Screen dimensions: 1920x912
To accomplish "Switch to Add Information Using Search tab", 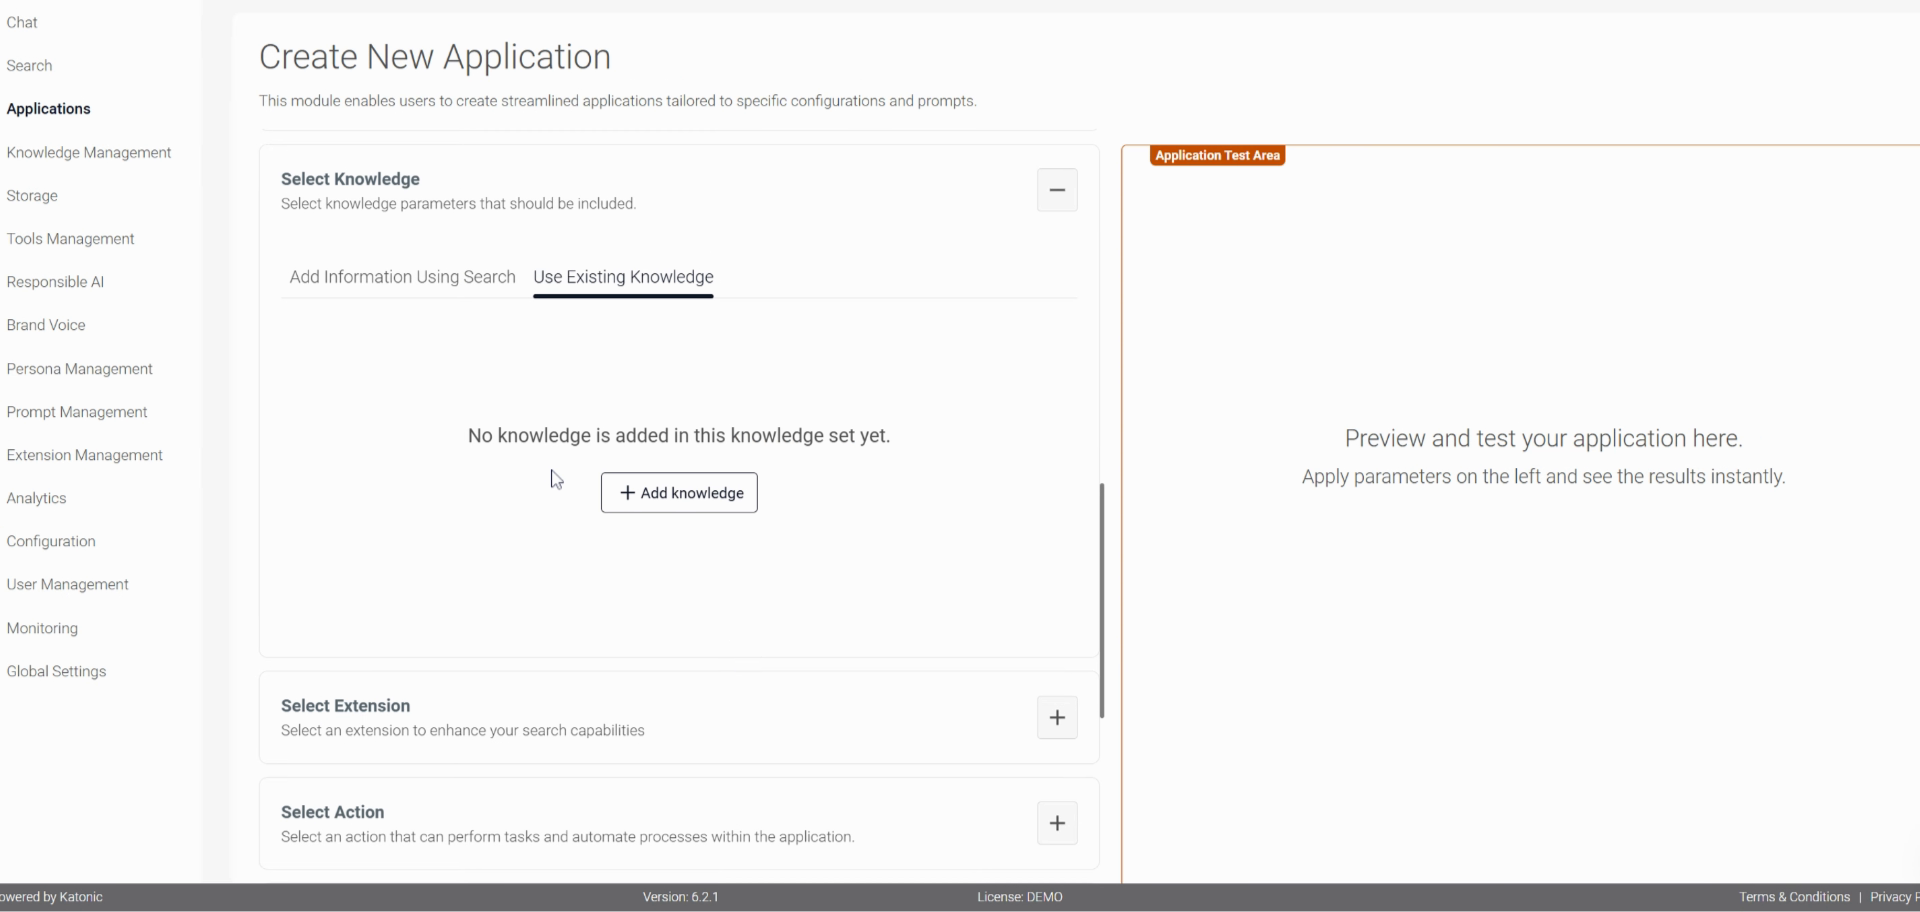I will click(401, 277).
